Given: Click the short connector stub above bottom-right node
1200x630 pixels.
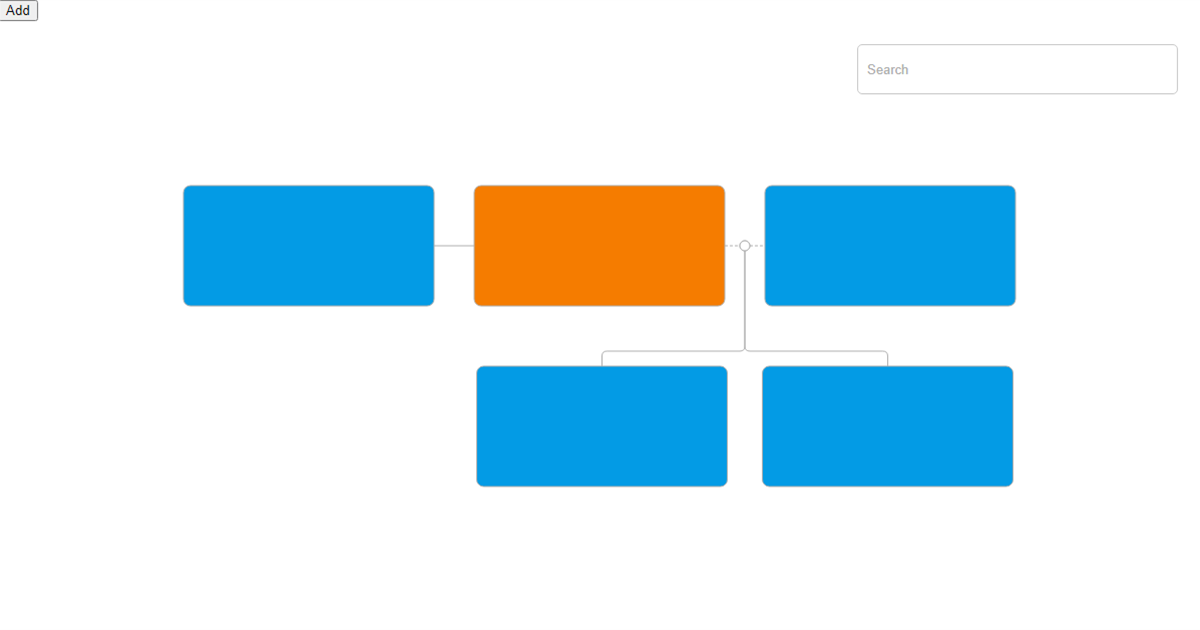Looking at the screenshot, I should [887, 359].
